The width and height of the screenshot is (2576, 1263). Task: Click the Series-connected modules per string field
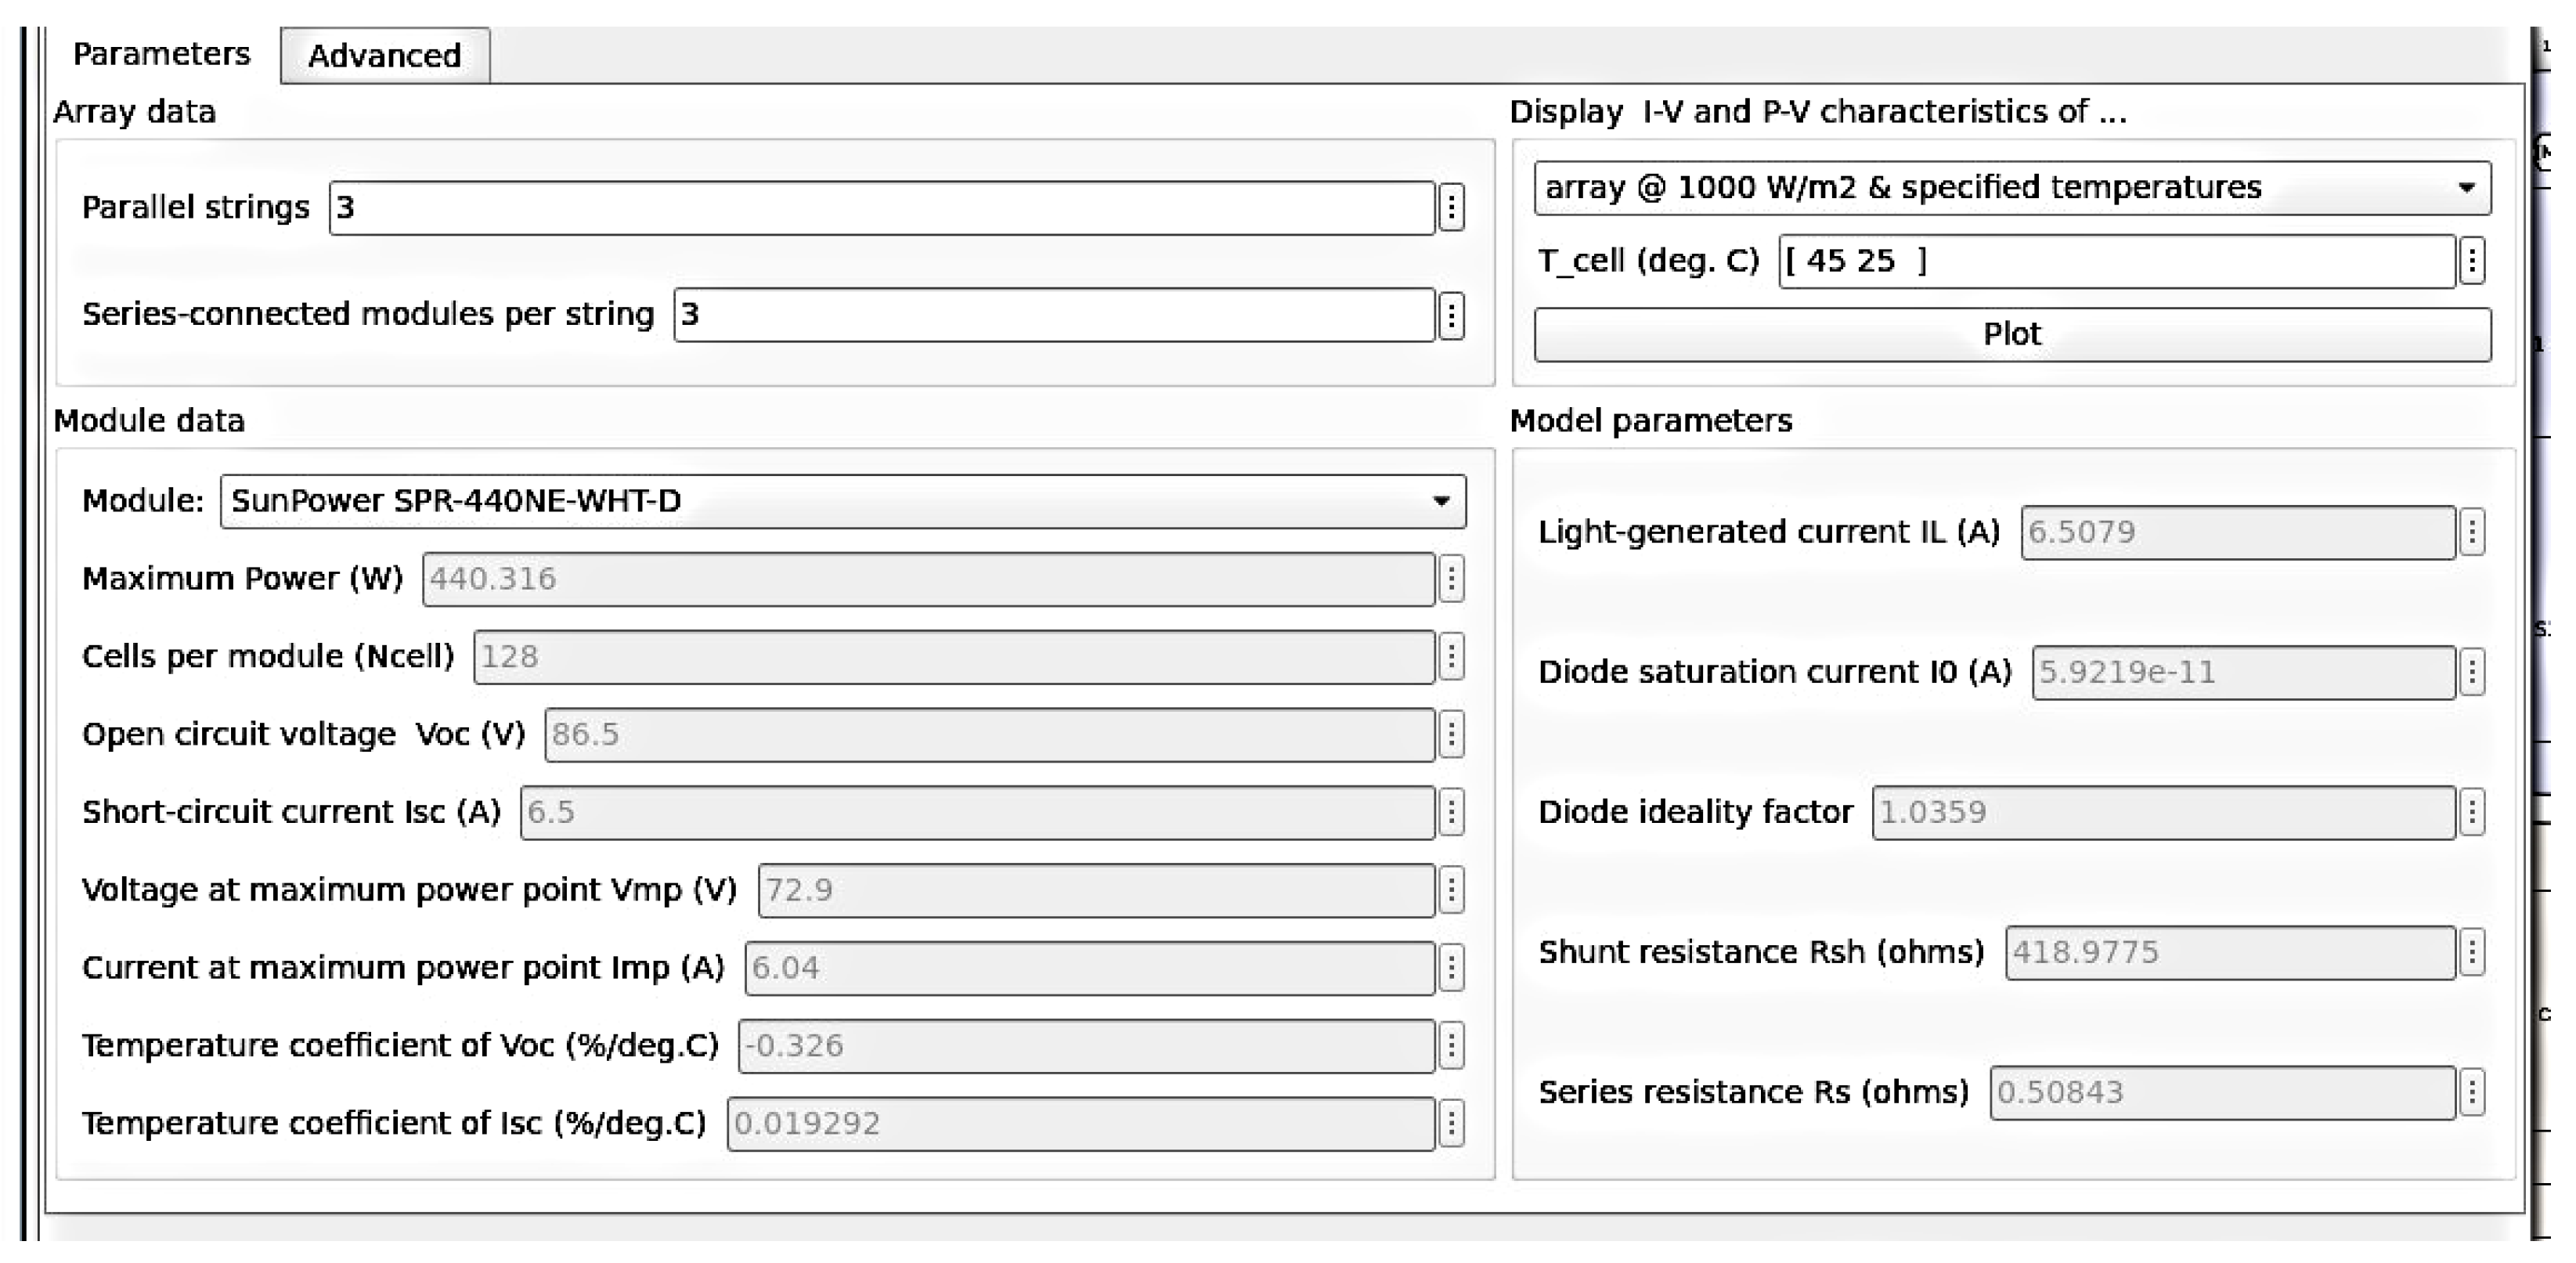coord(1053,315)
